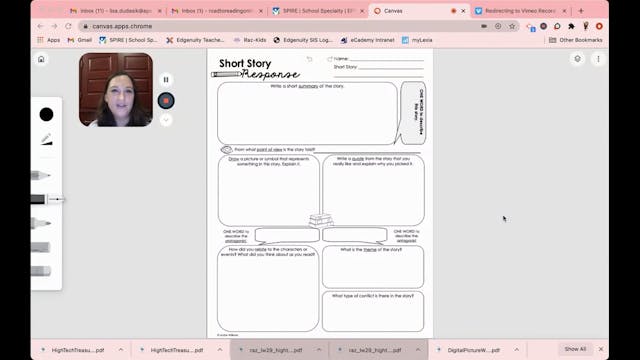Switch to the second Gmail Inbox tab

(x=217, y=11)
